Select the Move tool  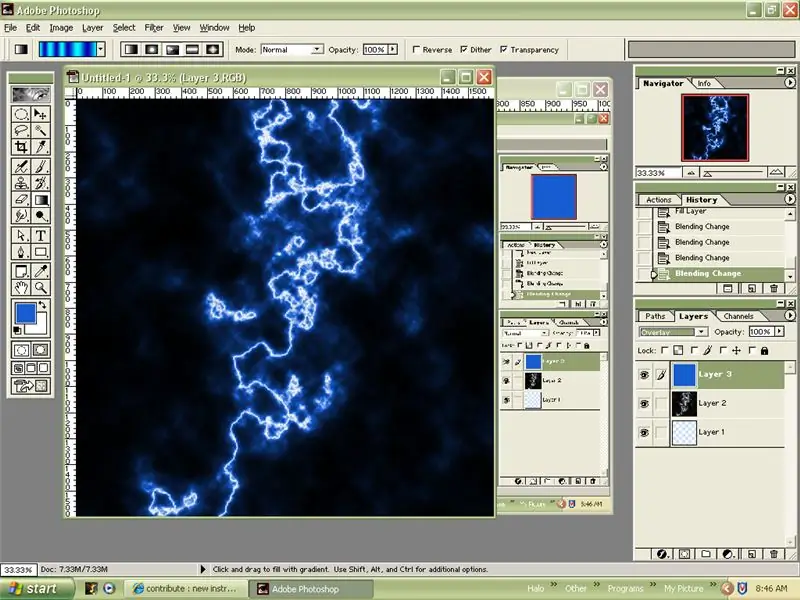41,114
